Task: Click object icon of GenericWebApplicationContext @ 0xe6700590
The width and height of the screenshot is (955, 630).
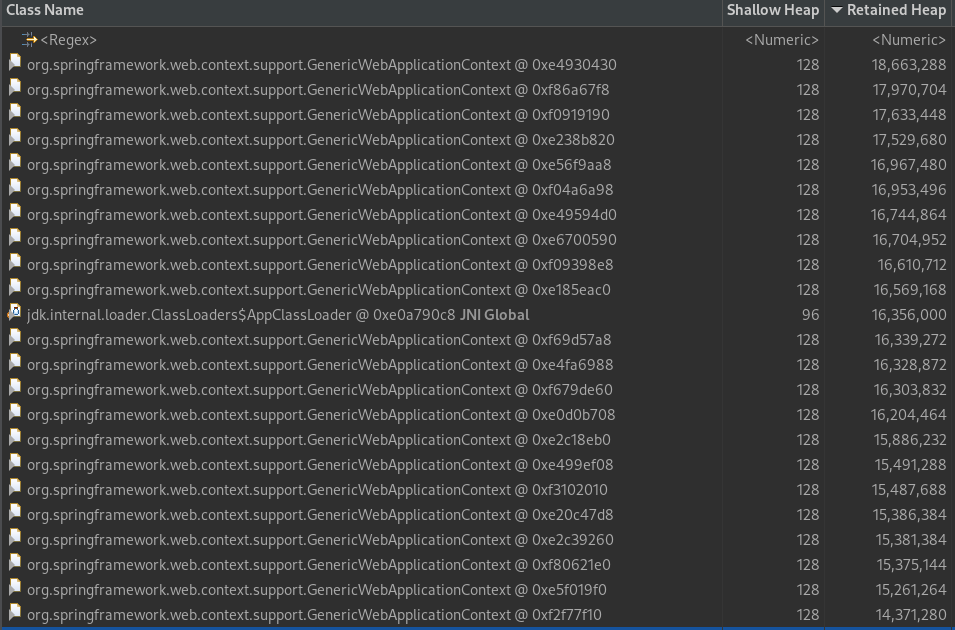Action: [15, 237]
